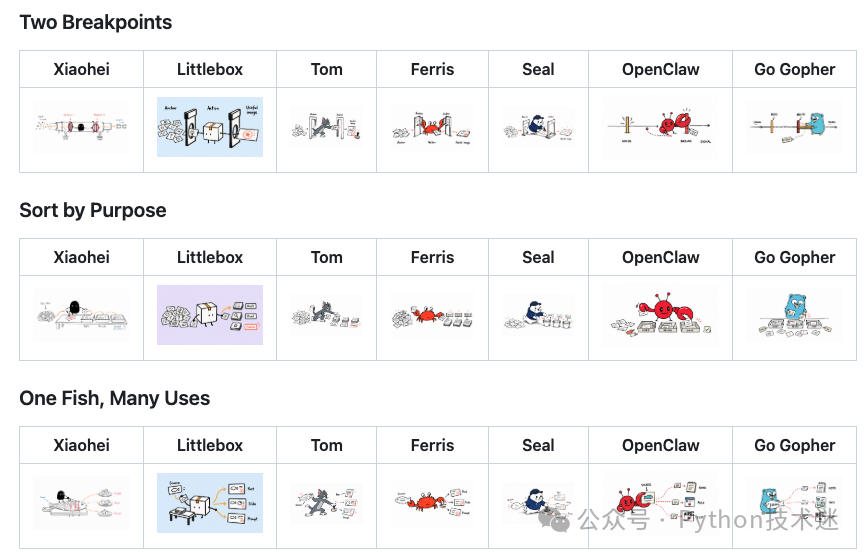The image size is (866, 554).
Task: Open the OpenClaw lobster Two Breakpoints image
Action: [x=661, y=127]
